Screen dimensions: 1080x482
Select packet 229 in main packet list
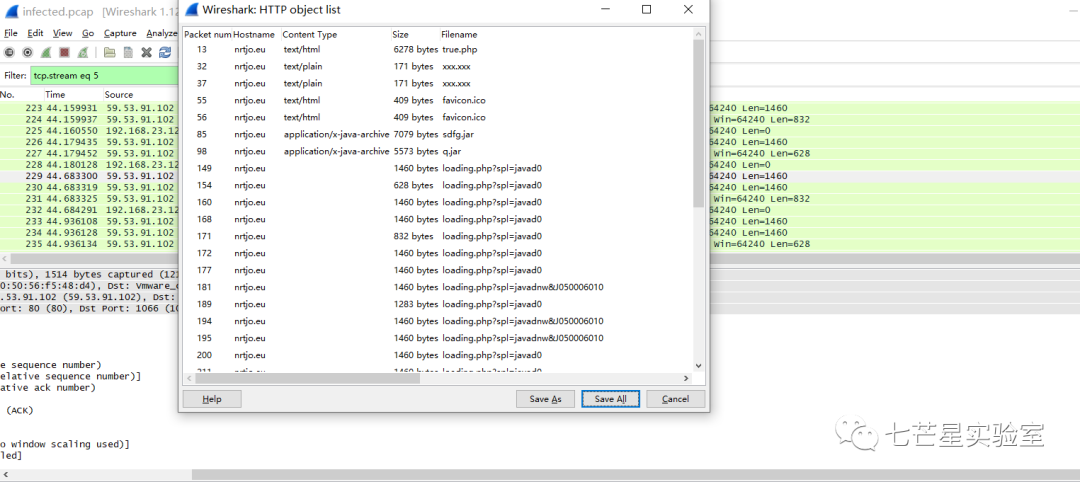click(x=90, y=176)
